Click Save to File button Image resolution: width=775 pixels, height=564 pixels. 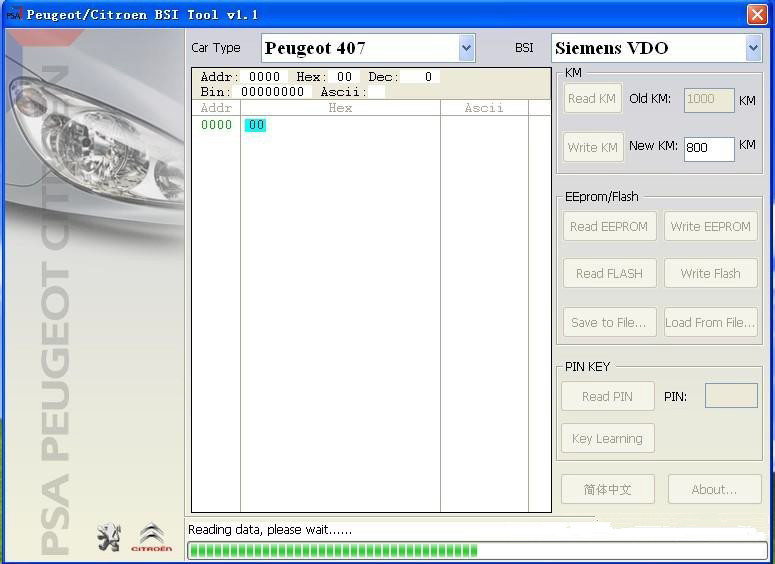(x=609, y=322)
